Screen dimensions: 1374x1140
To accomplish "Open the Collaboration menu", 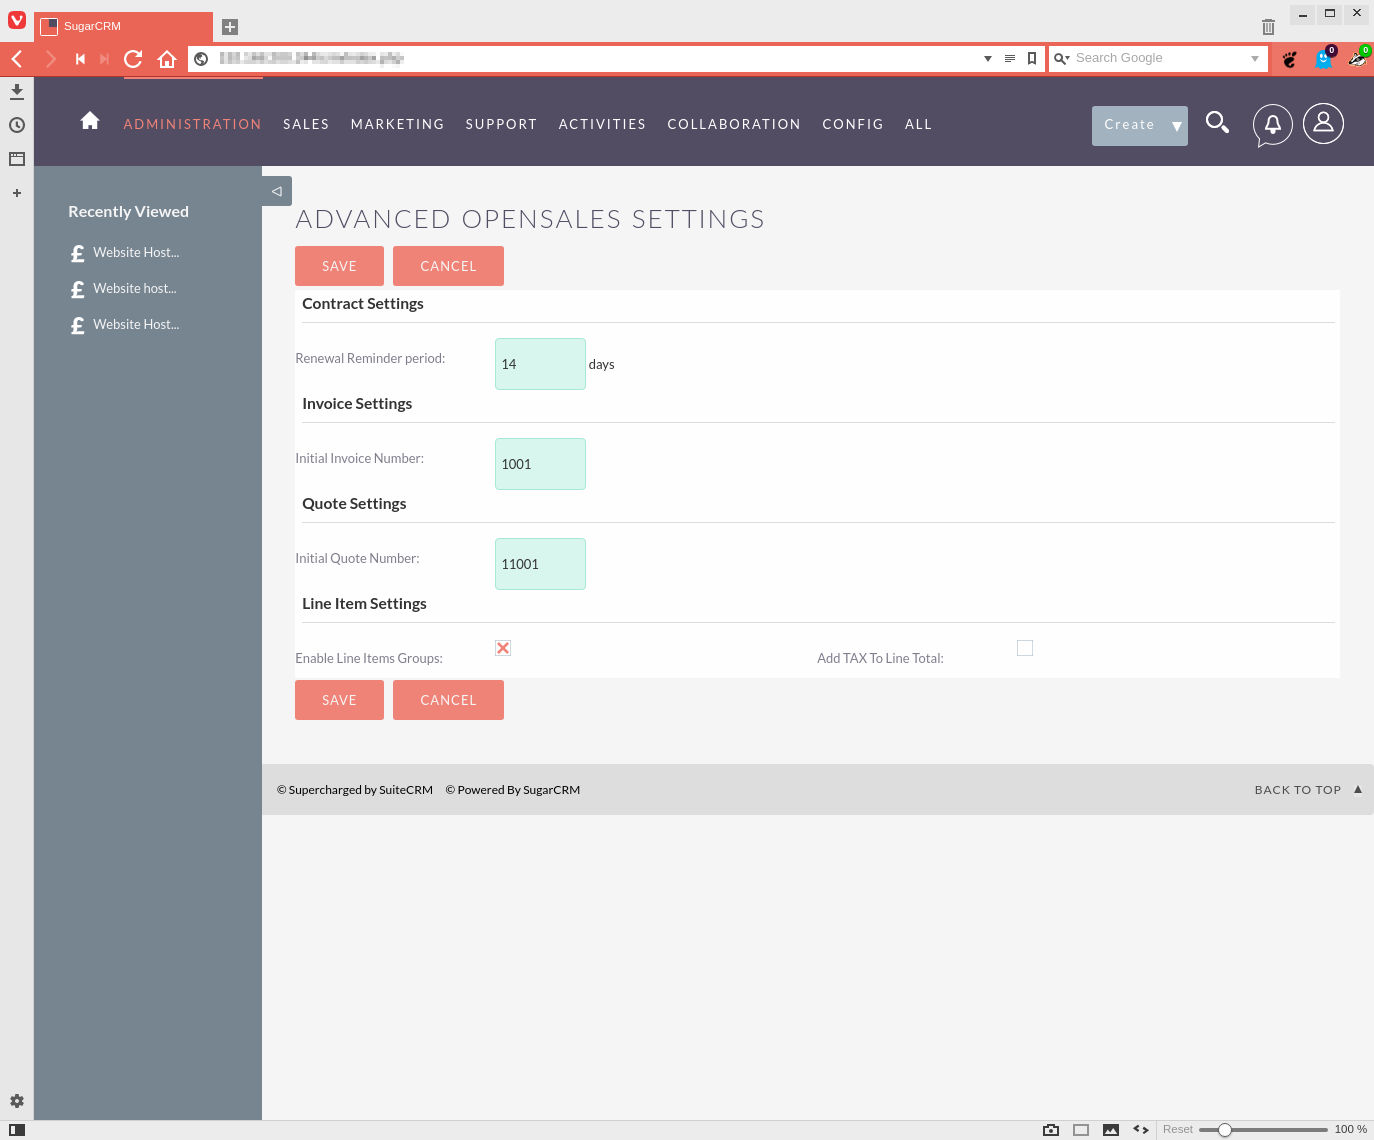I will 734,124.
